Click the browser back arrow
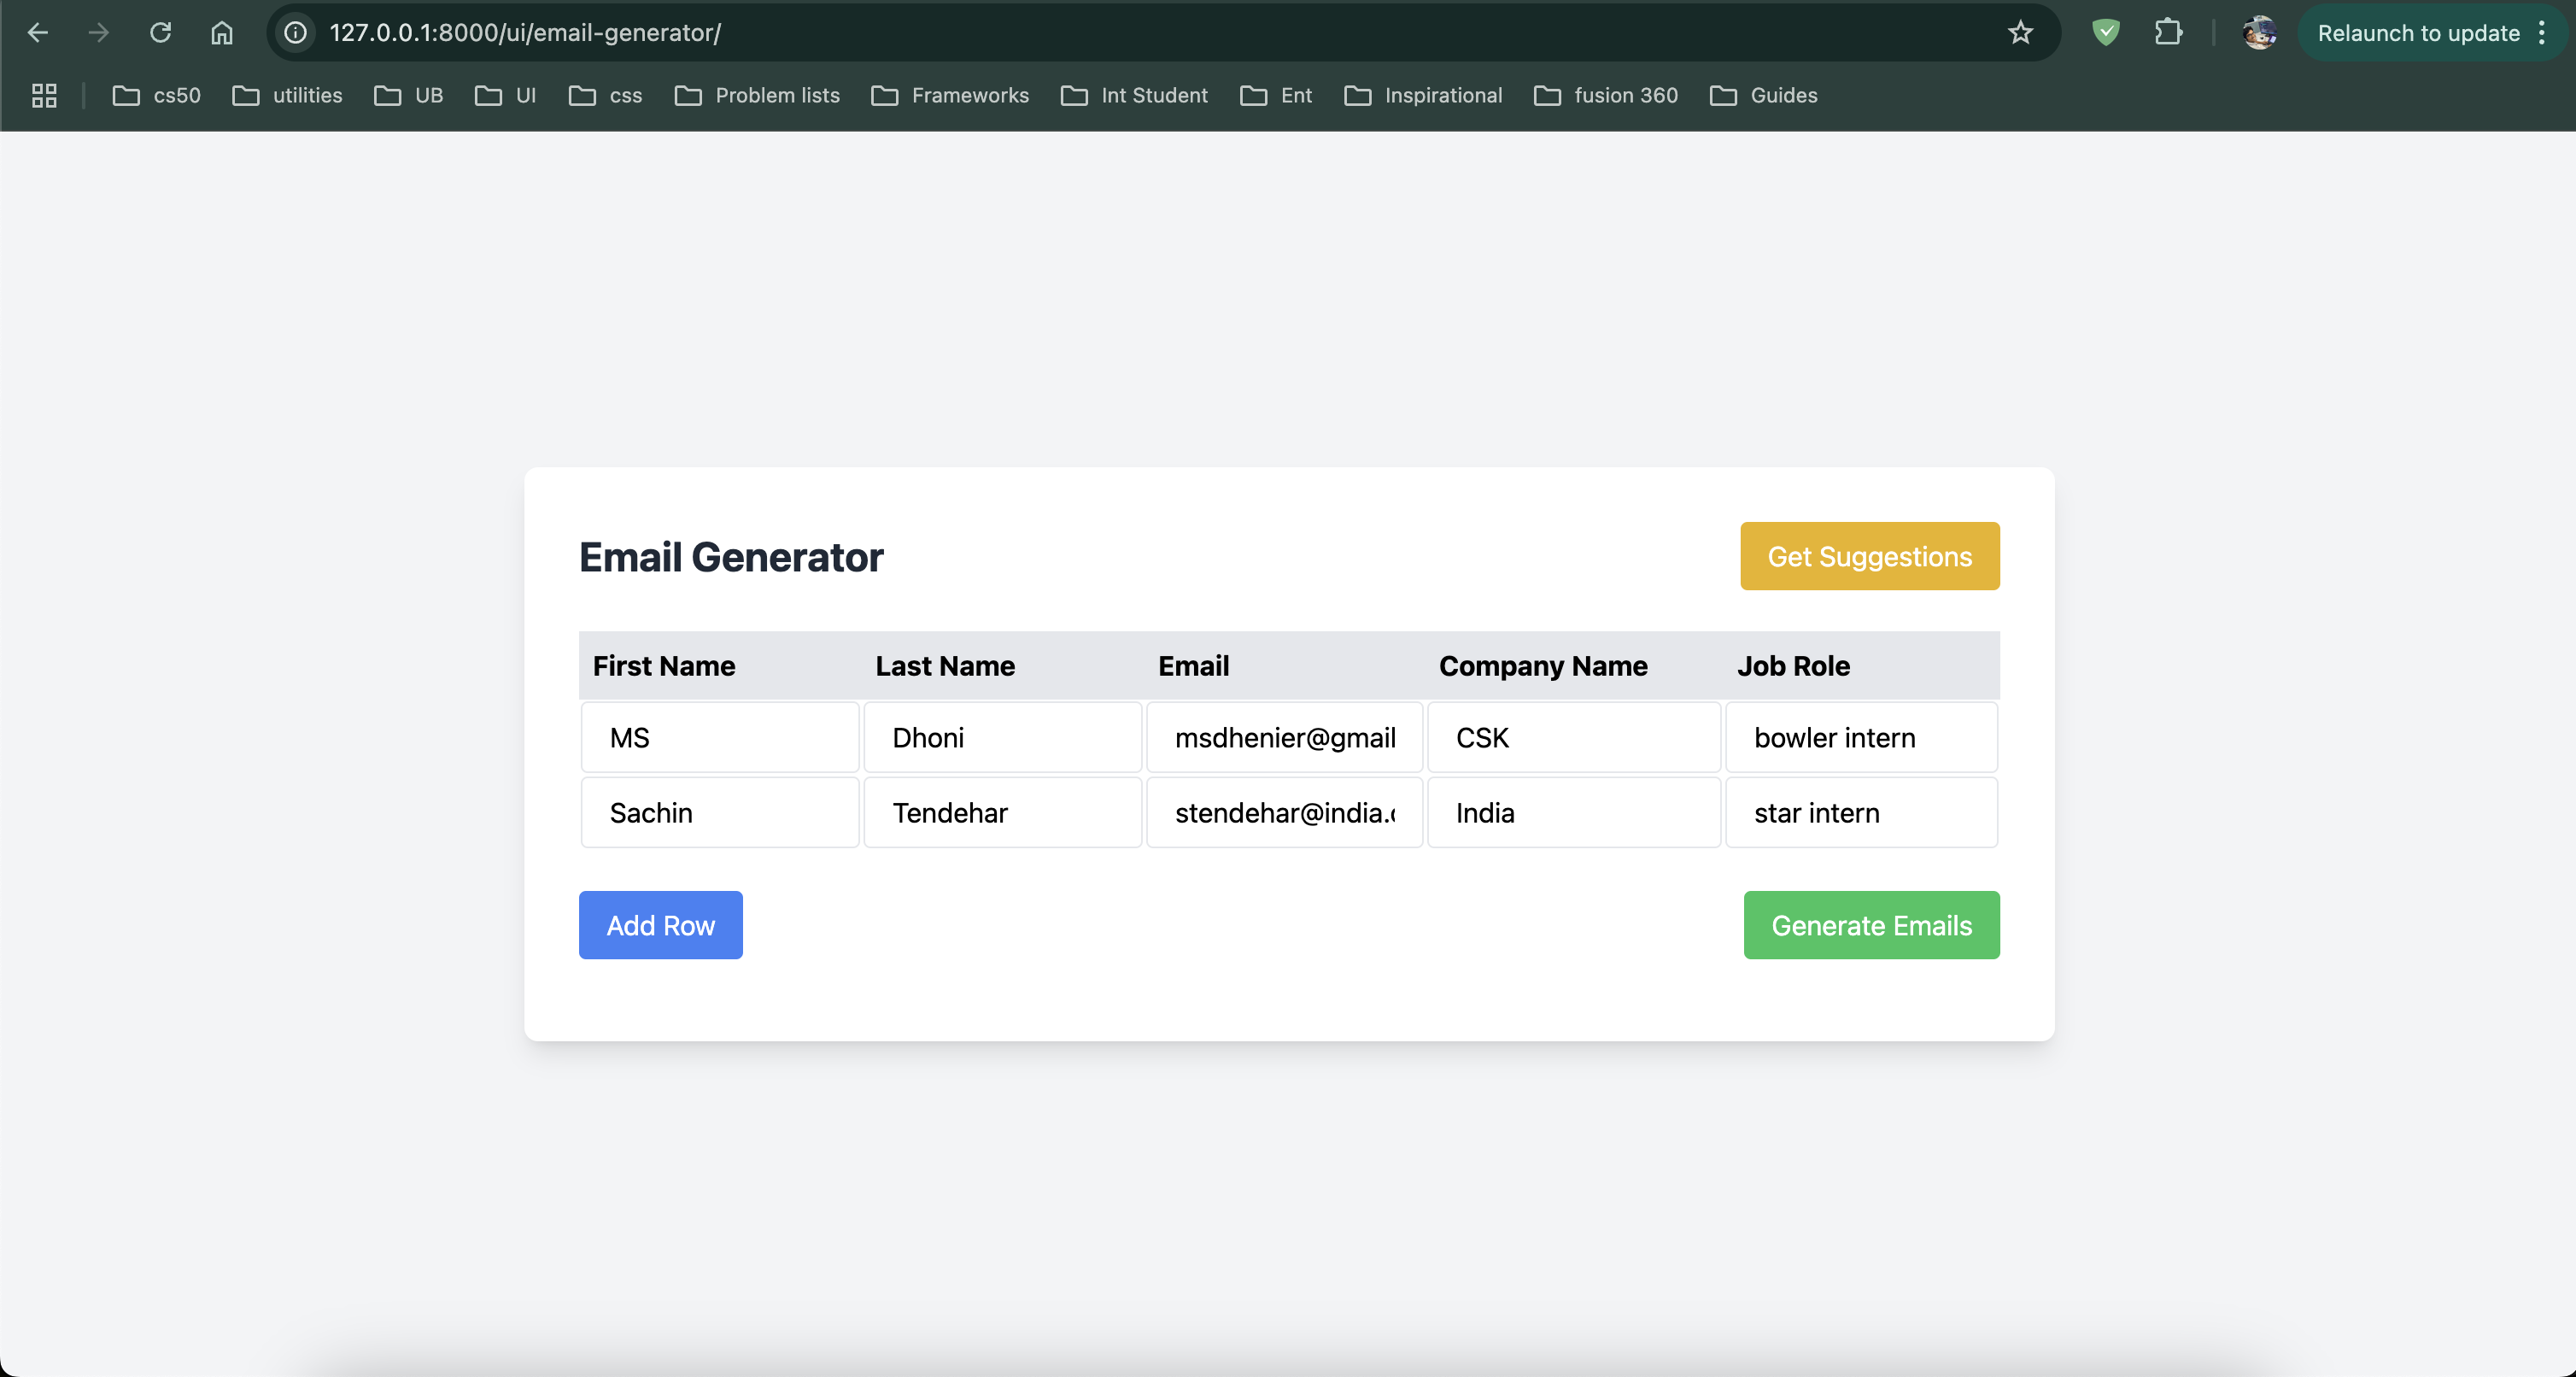Screen dimensions: 2576x1377 coord(38,33)
